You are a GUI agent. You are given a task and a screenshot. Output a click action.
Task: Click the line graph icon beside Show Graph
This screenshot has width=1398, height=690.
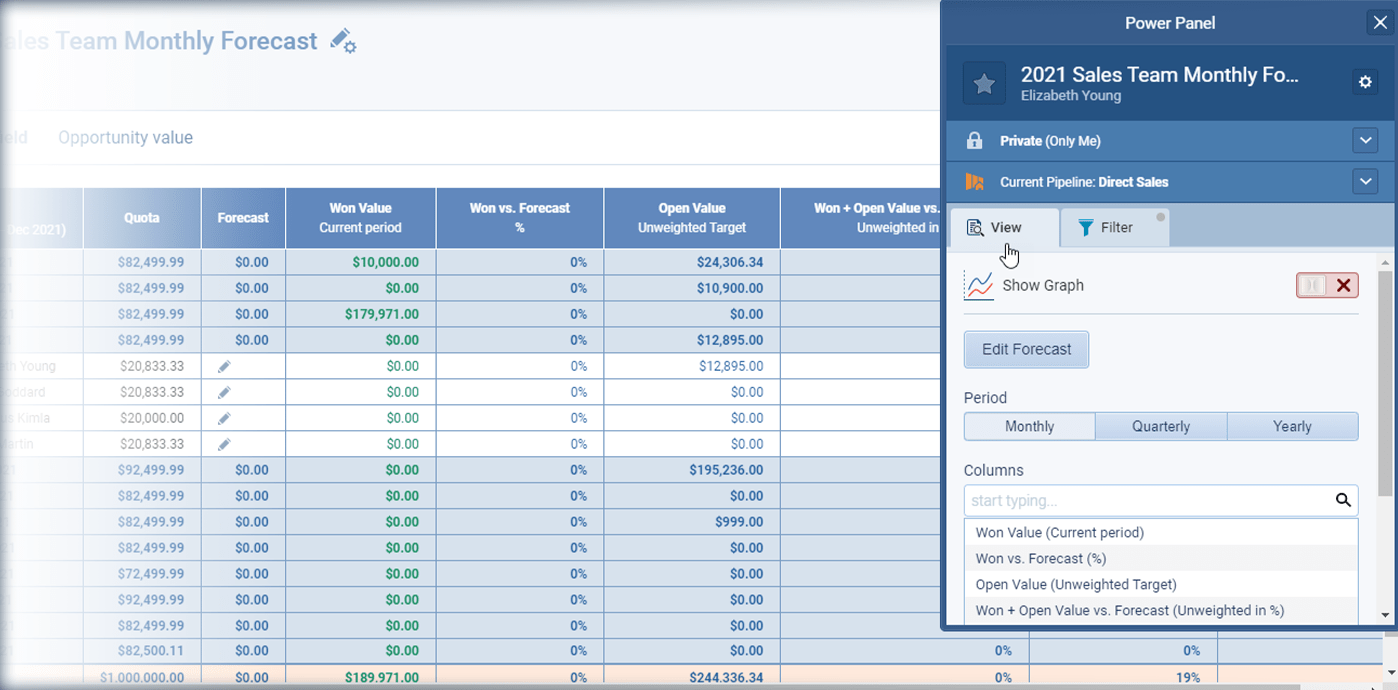977,285
